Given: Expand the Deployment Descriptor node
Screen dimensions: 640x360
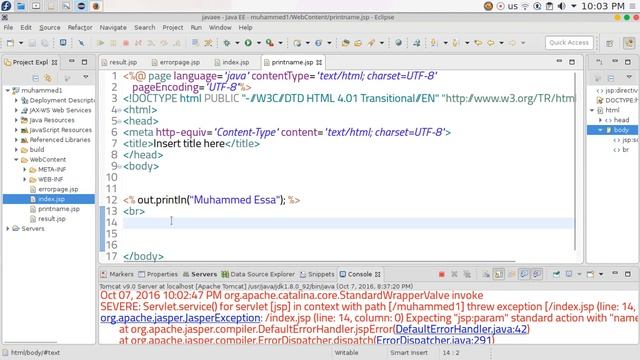Looking at the screenshot, I should pyautogui.click(x=16, y=100).
